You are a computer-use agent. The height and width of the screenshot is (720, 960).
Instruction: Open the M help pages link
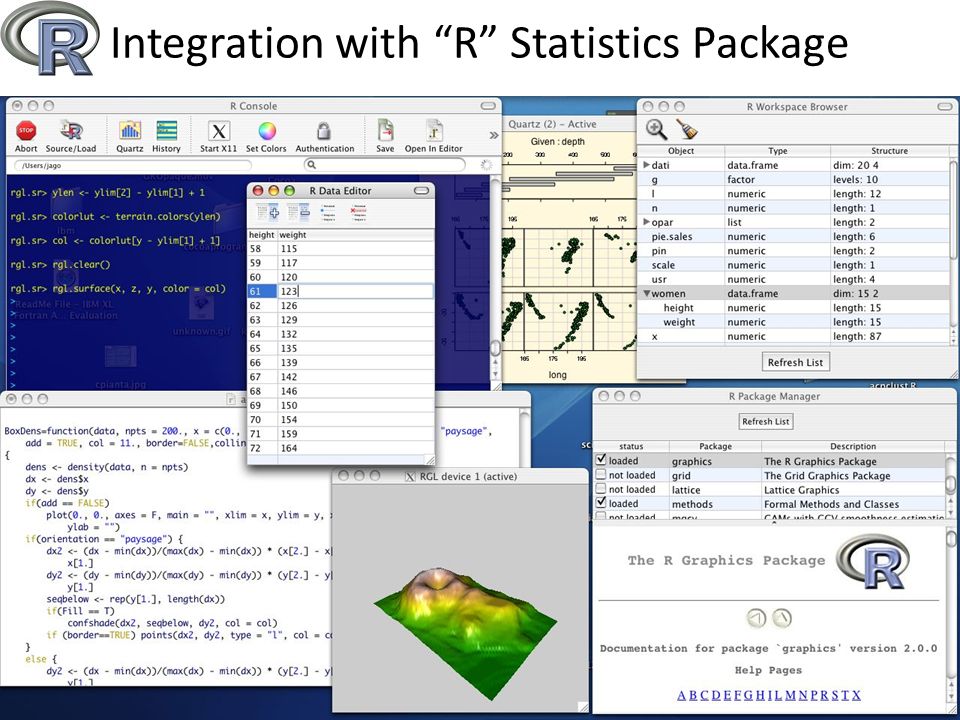click(790, 695)
